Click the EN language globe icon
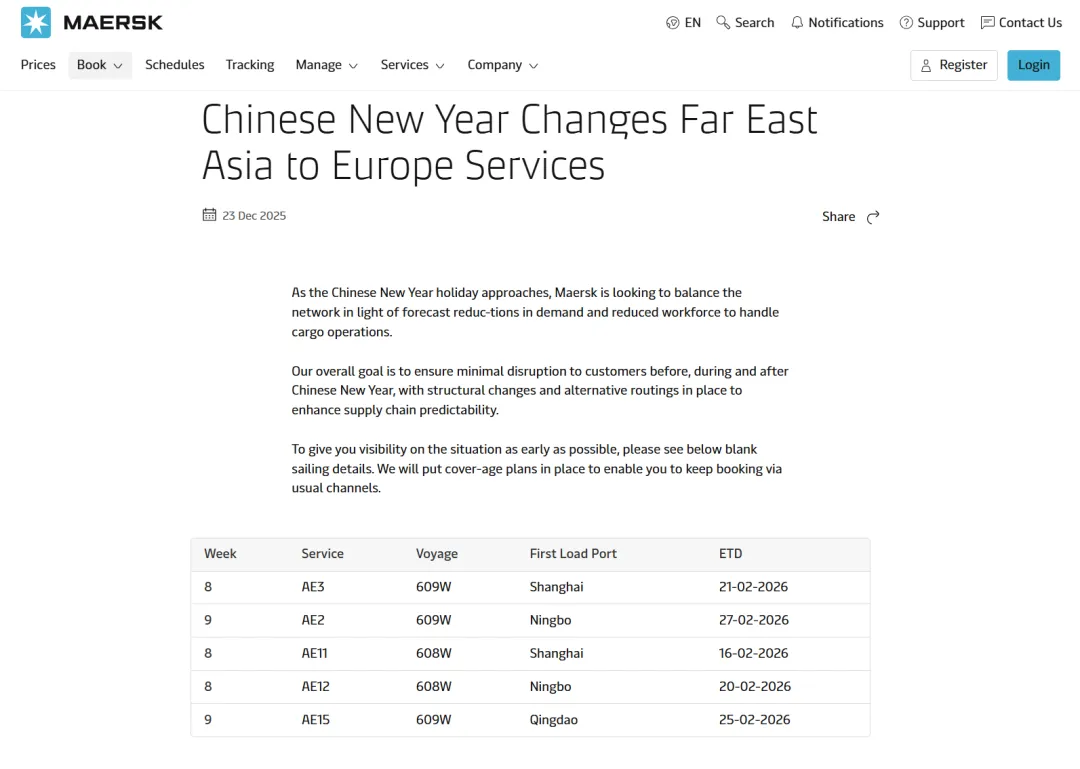Viewport: 1080px width, 769px height. [671, 21]
